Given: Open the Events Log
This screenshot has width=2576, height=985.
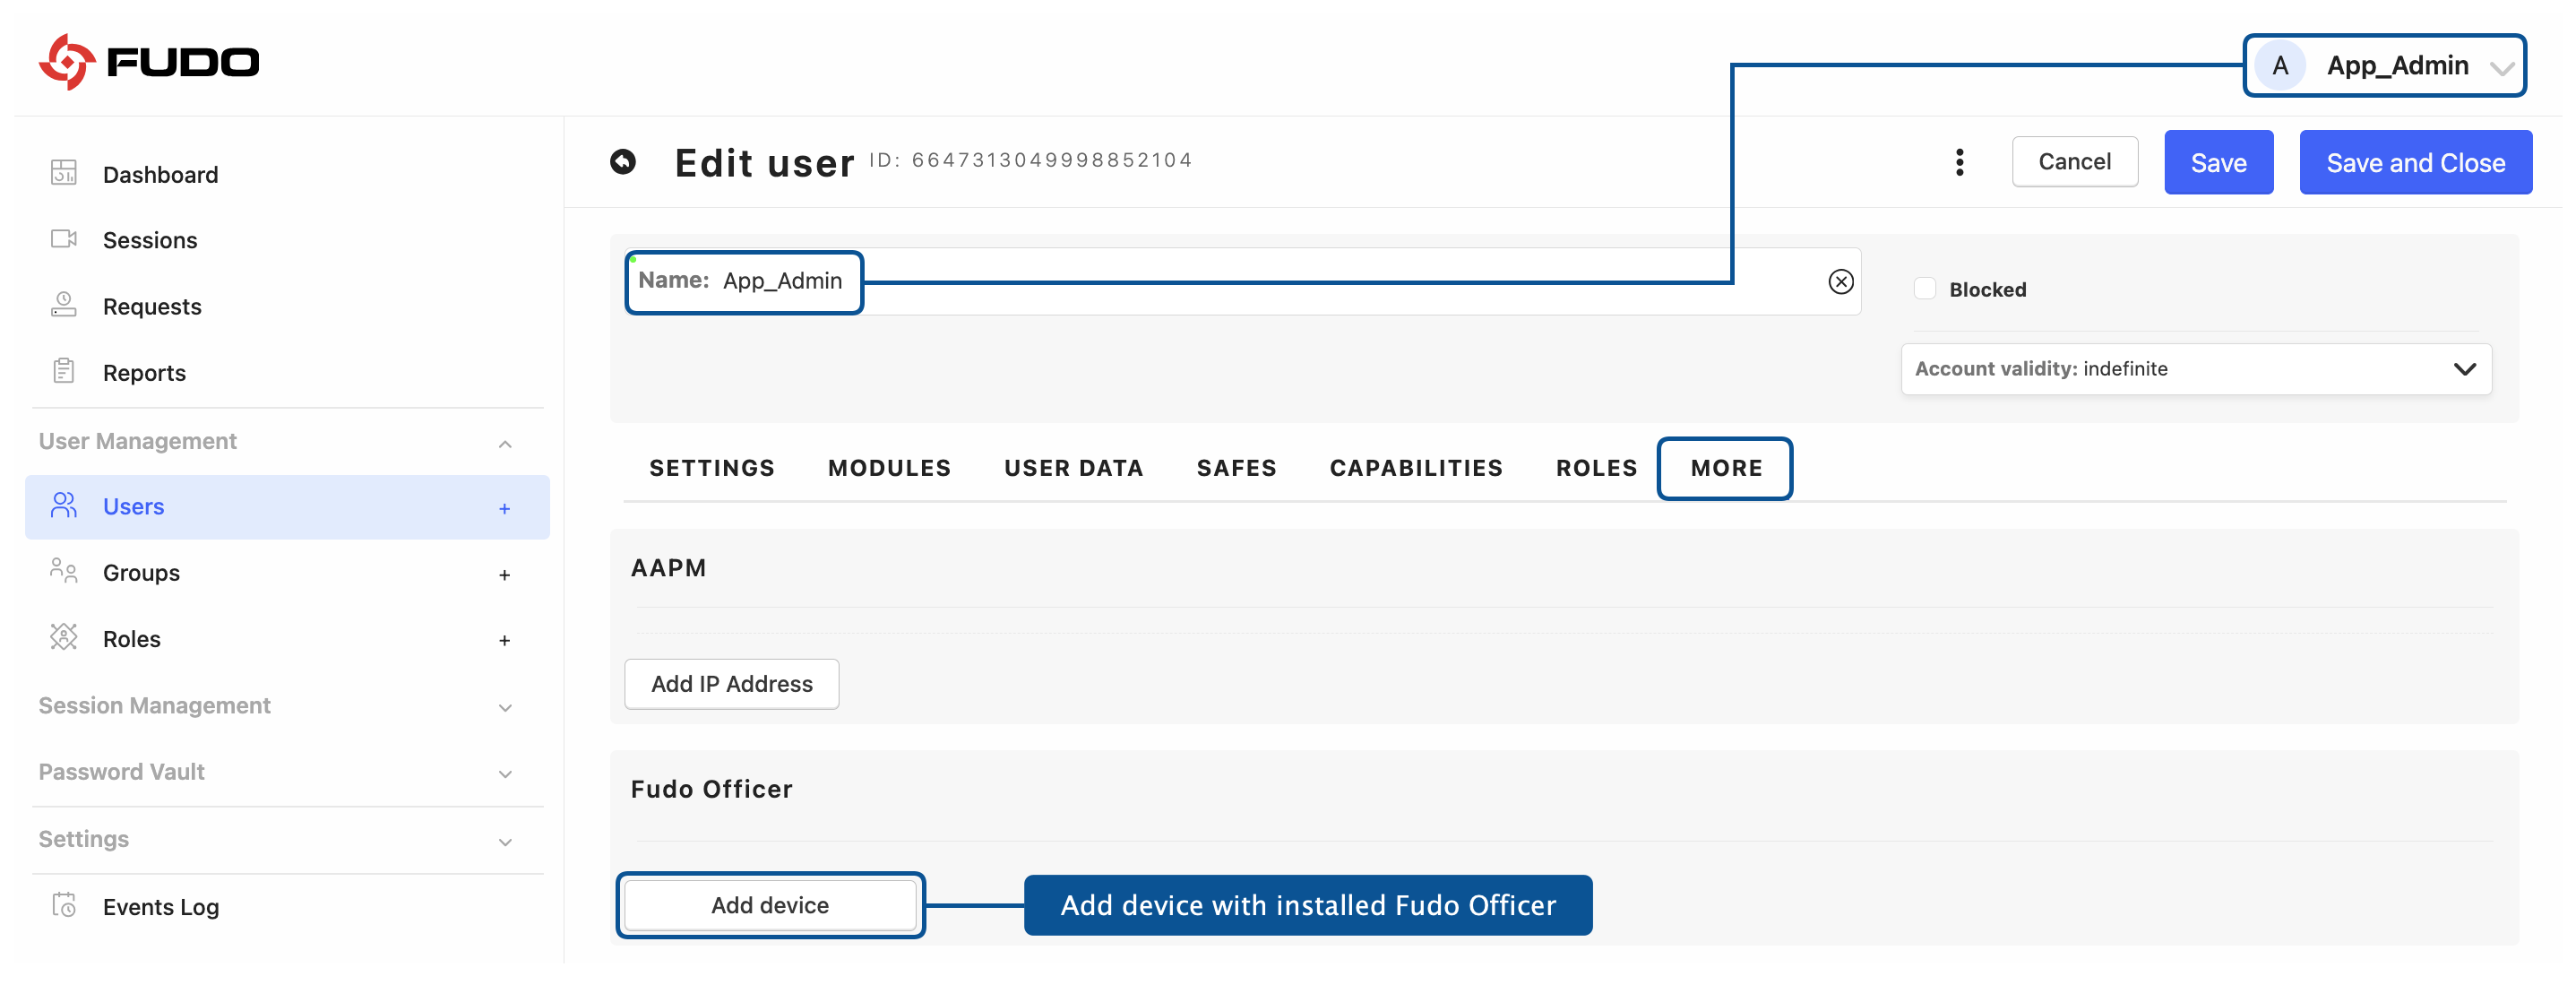Looking at the screenshot, I should pos(161,907).
